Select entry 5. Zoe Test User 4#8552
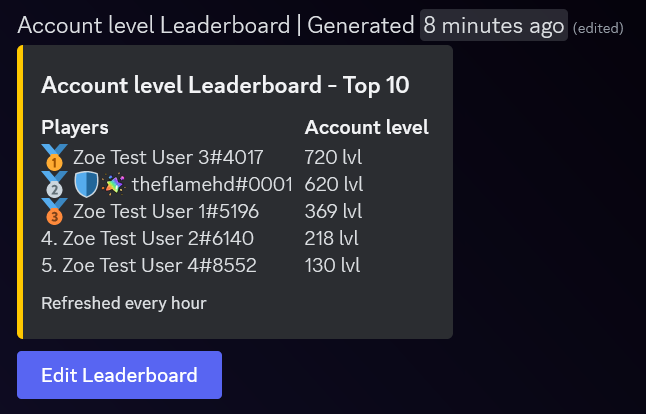This screenshot has width=646, height=414. pyautogui.click(x=149, y=265)
